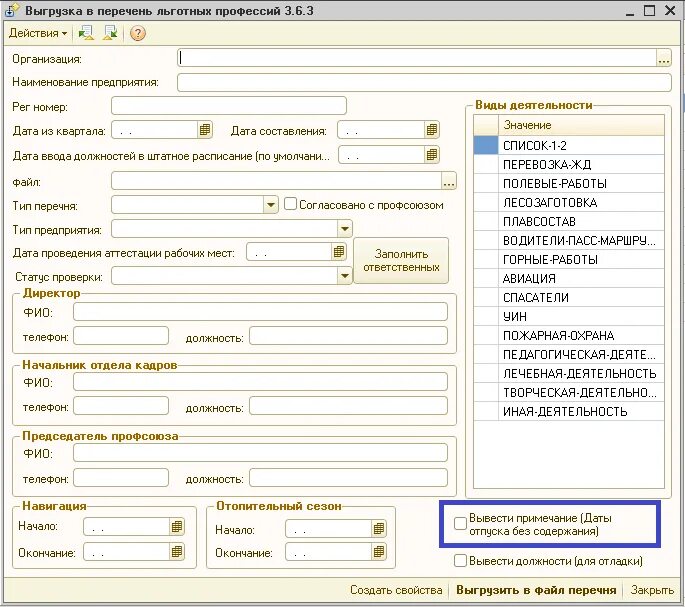The width and height of the screenshot is (685, 607).
Task: Click Создать свойства button
Action: [396, 590]
